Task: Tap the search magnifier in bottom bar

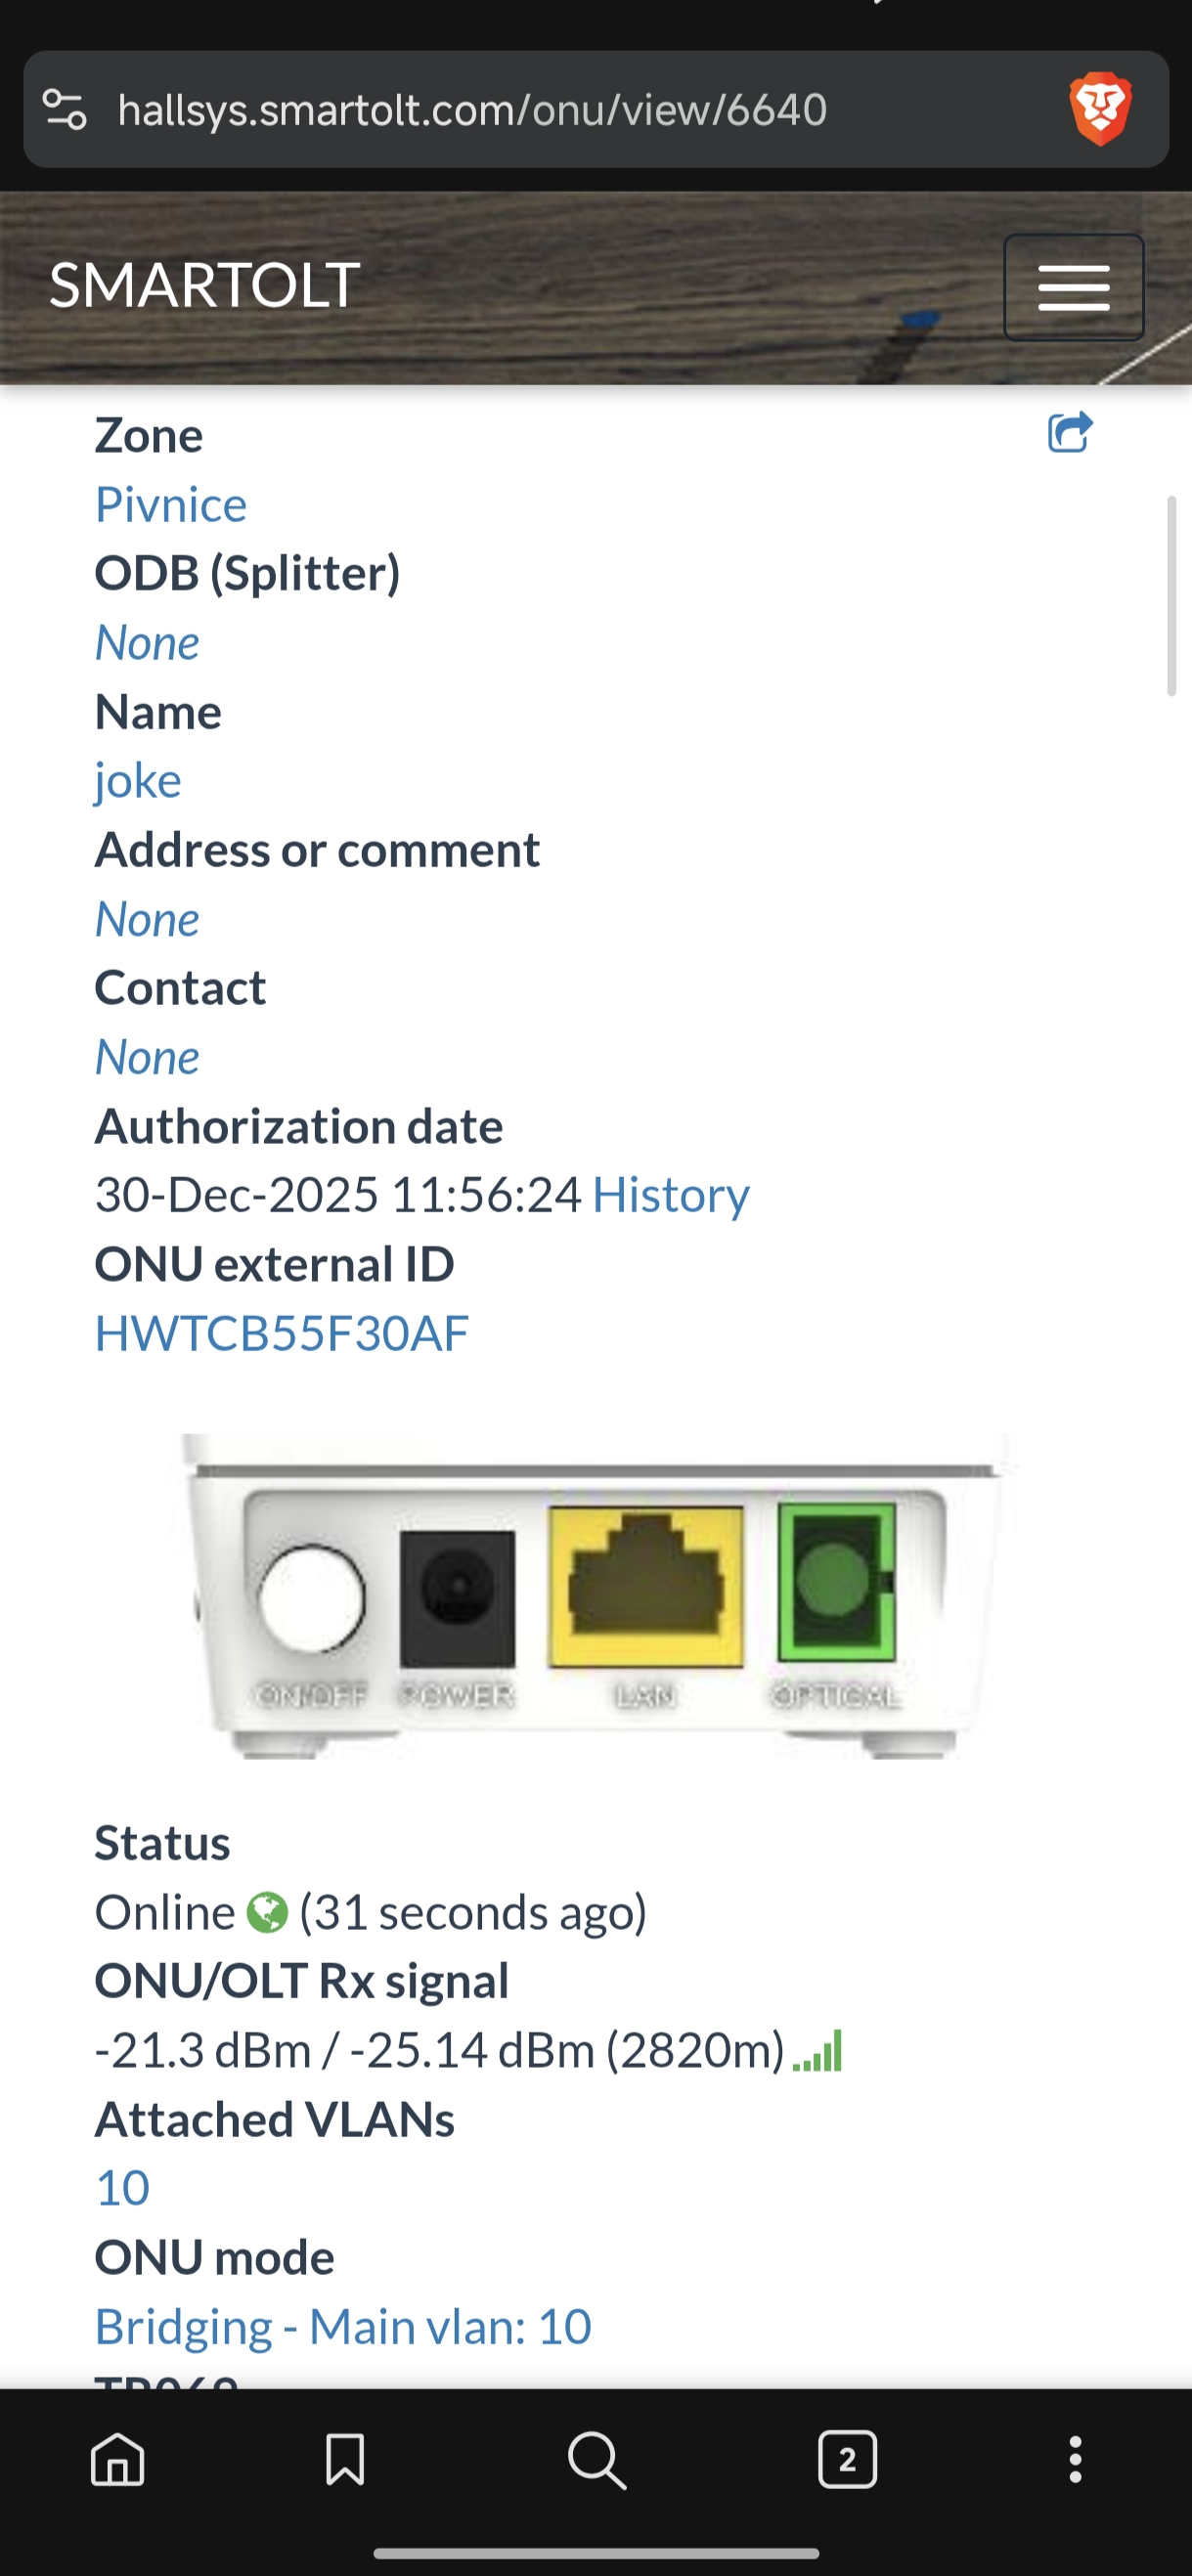Action: click(597, 2459)
